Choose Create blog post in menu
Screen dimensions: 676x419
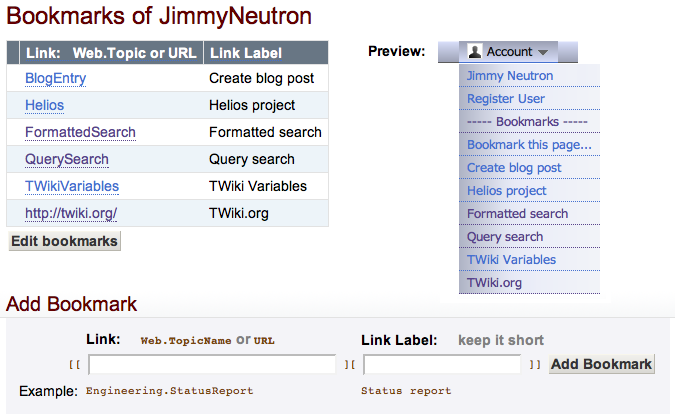pos(514,168)
